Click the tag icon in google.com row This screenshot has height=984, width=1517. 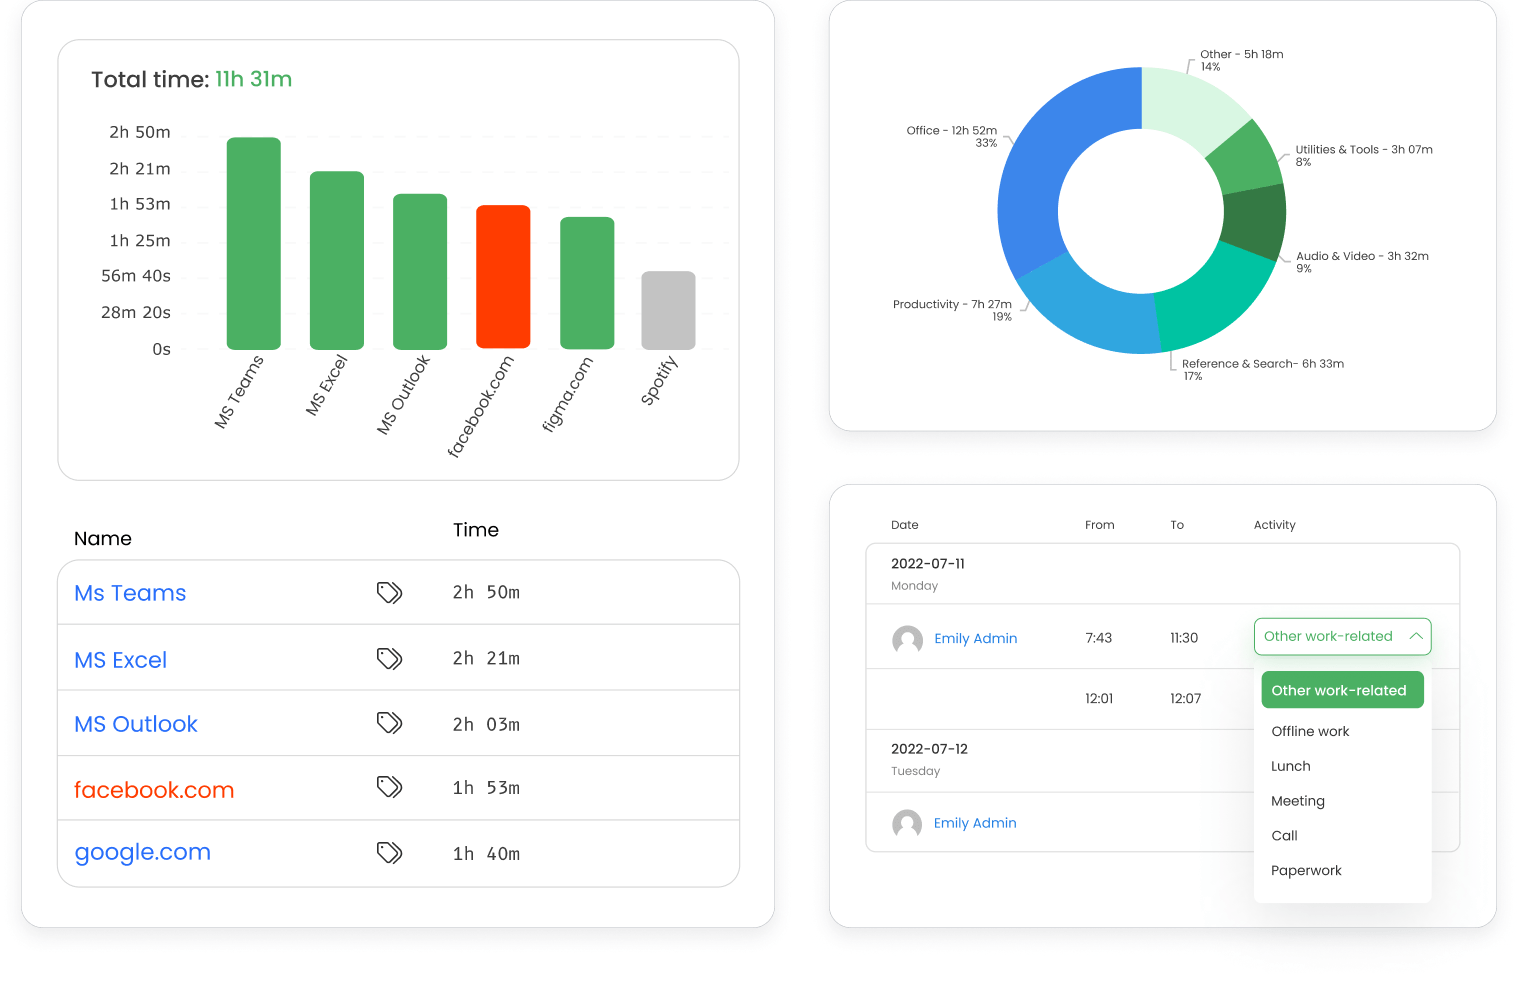[389, 852]
